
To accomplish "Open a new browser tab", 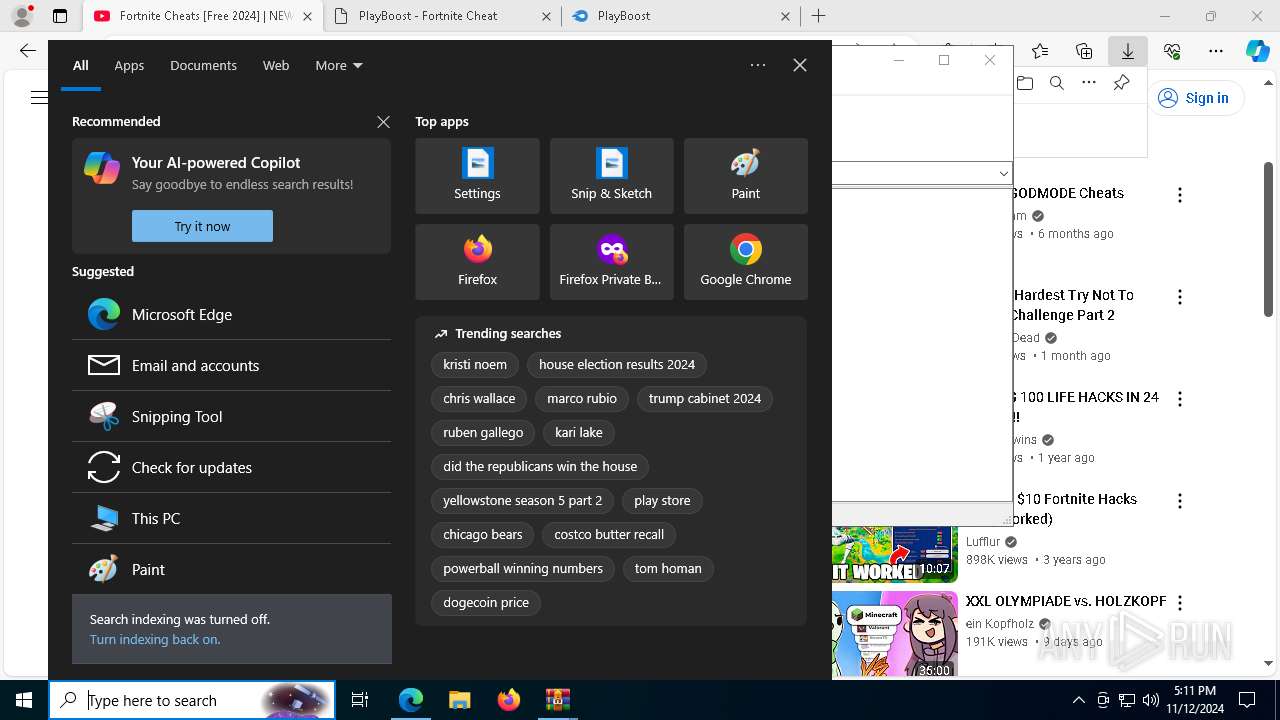I will pyautogui.click(x=818, y=16).
